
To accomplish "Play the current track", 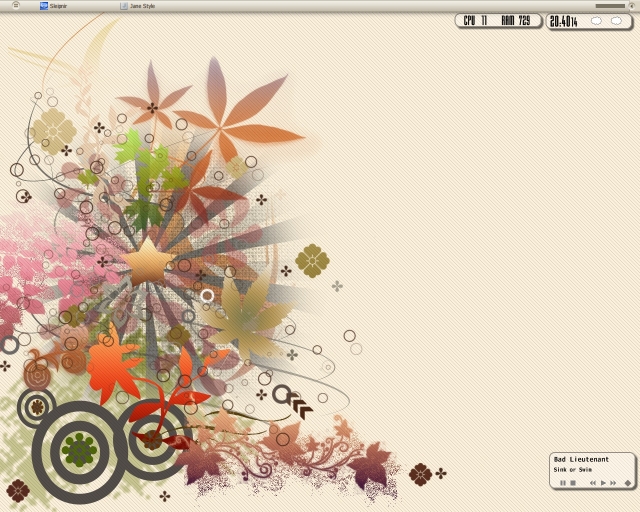I will tap(603, 483).
